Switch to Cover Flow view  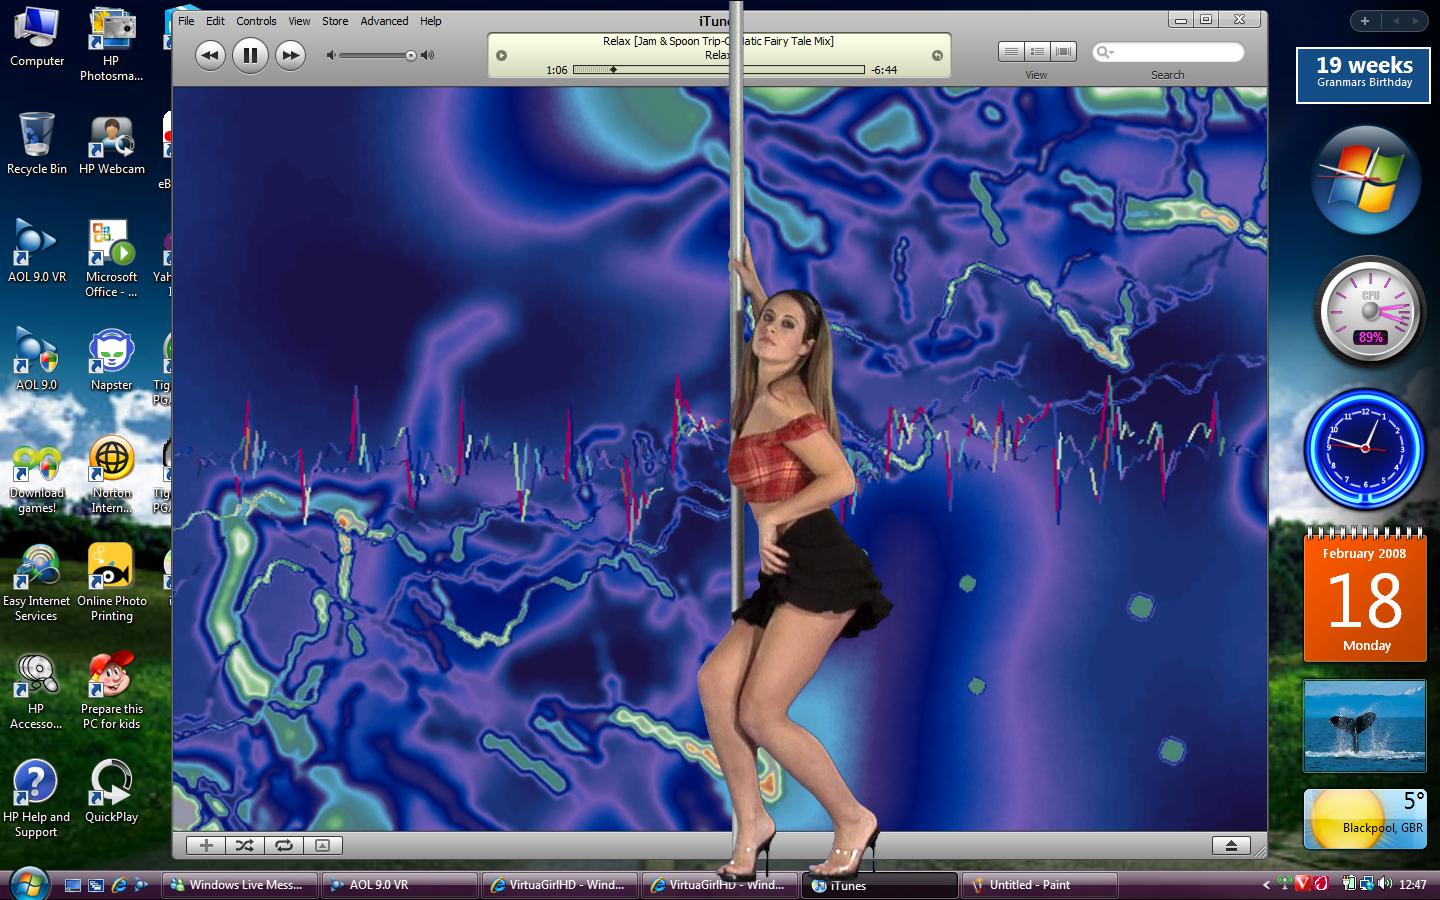(1063, 51)
